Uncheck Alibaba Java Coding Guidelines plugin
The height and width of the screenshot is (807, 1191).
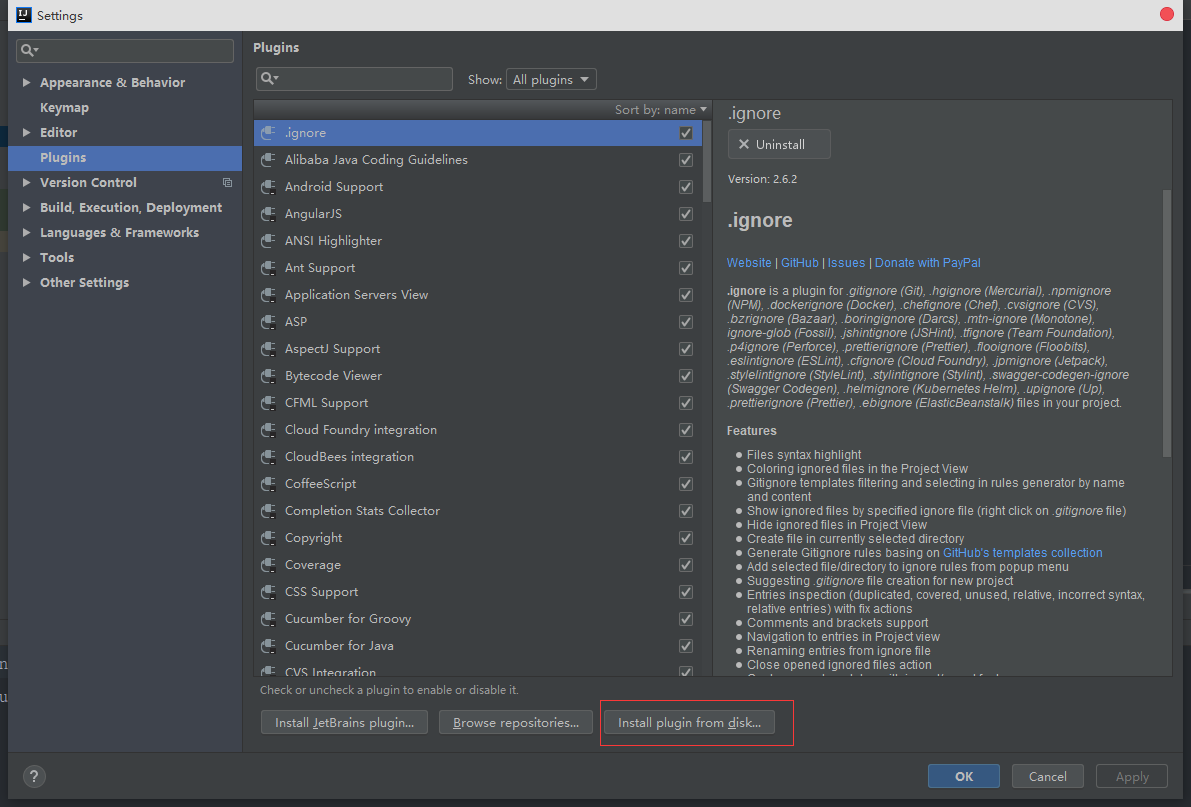(x=686, y=160)
